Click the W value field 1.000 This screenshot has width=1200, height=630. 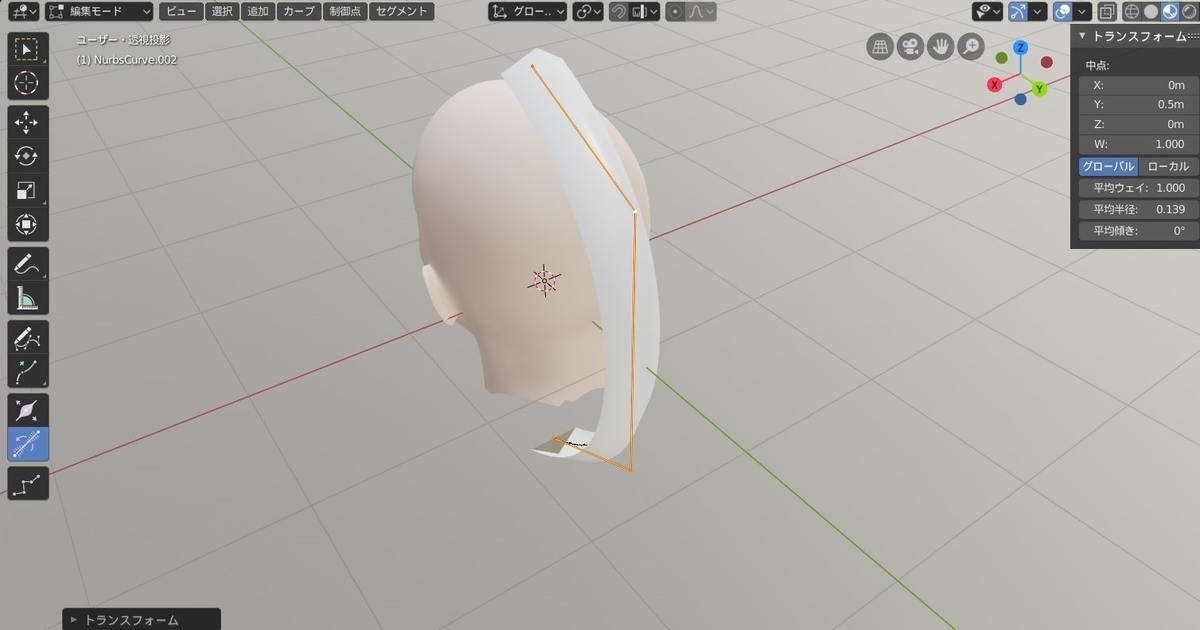(x=1138, y=144)
